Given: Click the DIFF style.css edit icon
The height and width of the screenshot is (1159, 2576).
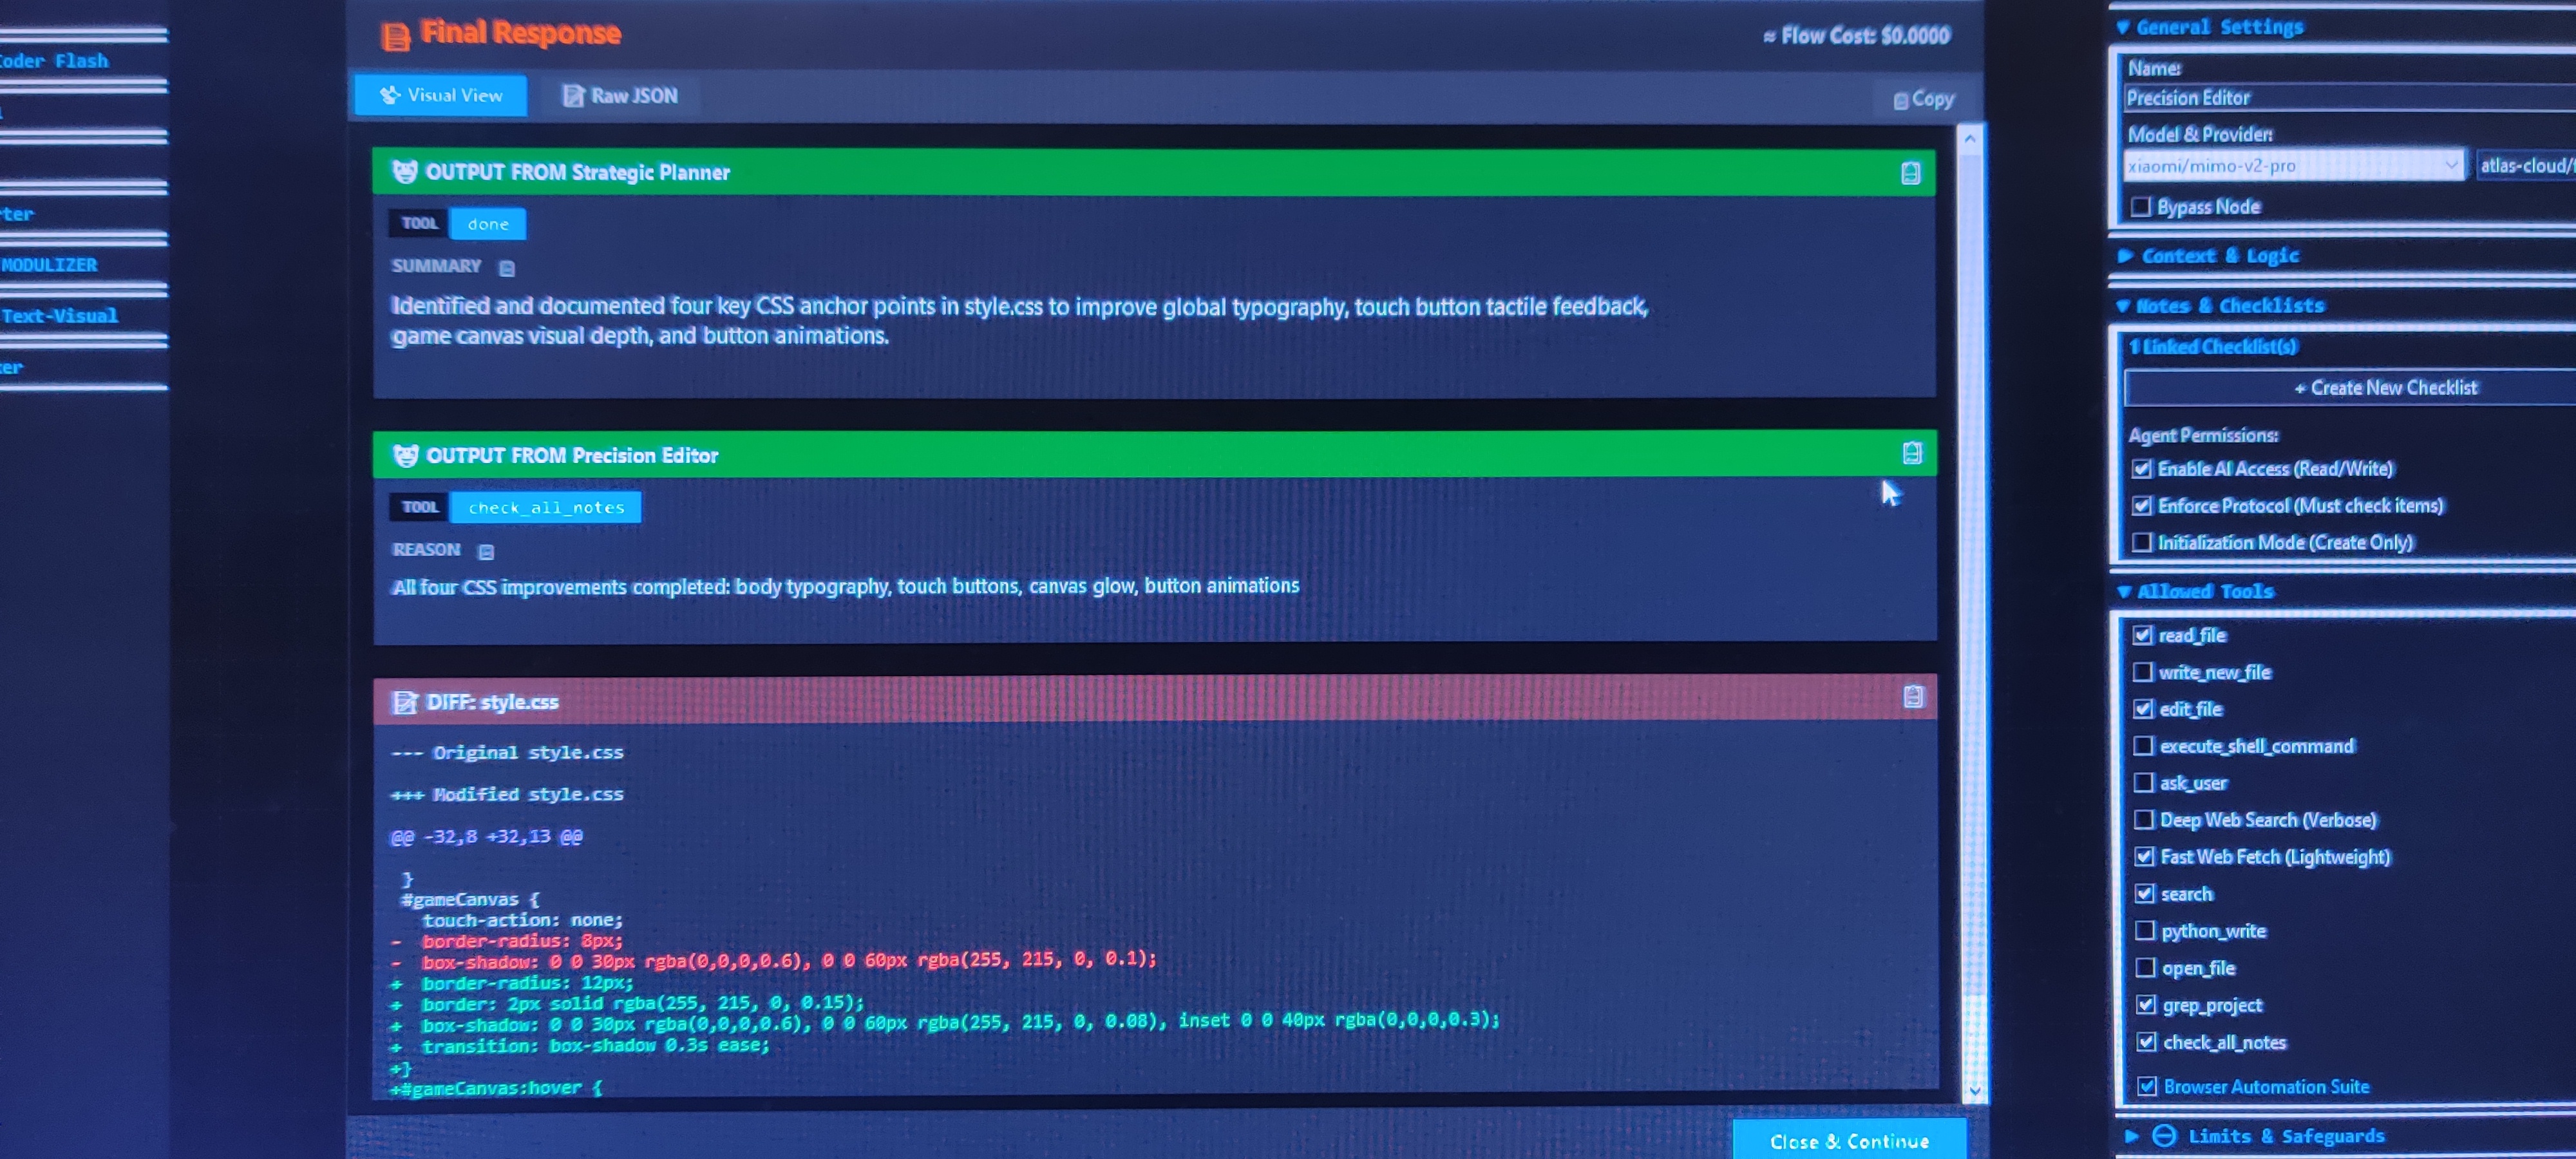Looking at the screenshot, I should 404,703.
